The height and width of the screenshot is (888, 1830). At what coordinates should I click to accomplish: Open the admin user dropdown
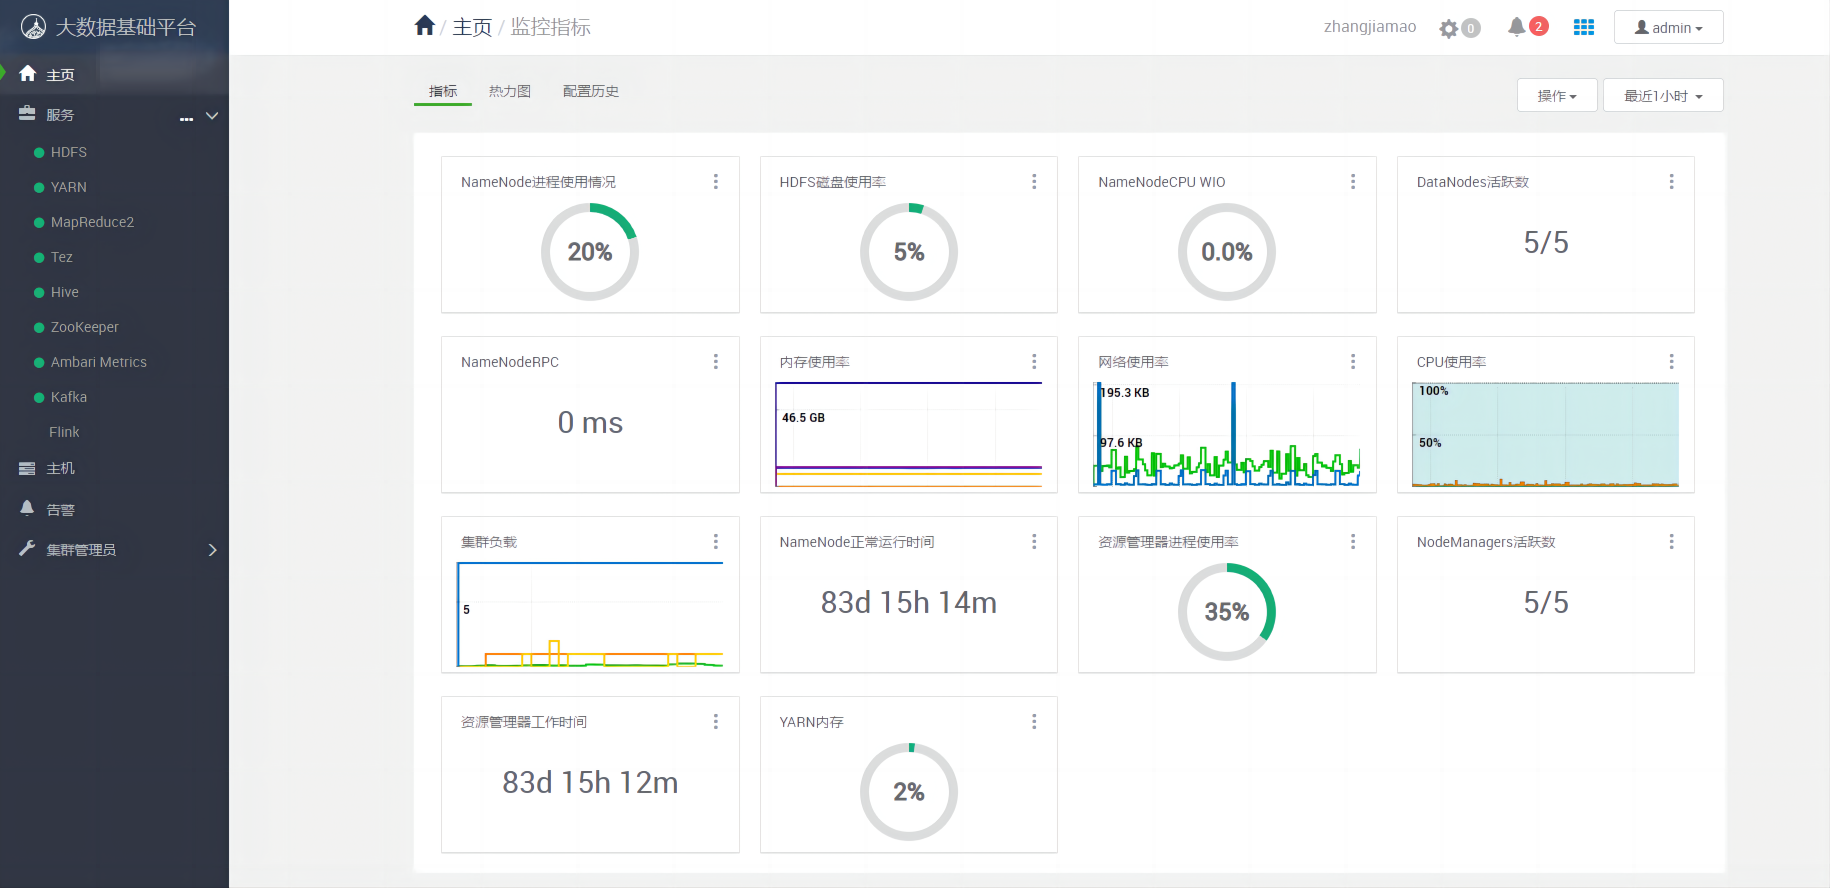pos(1668,28)
